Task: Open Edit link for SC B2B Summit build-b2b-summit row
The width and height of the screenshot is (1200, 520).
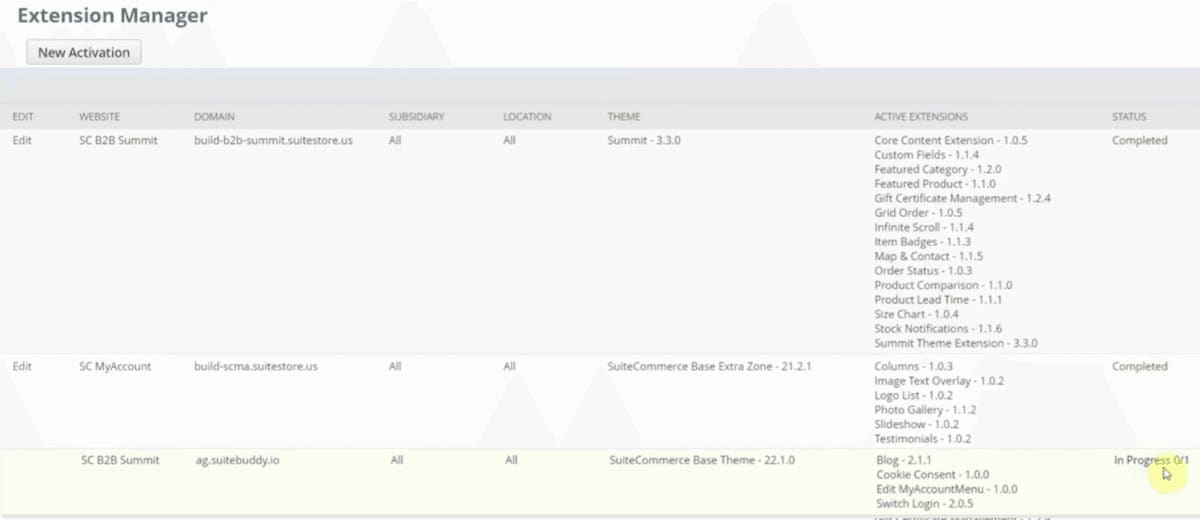Action: [x=22, y=141]
